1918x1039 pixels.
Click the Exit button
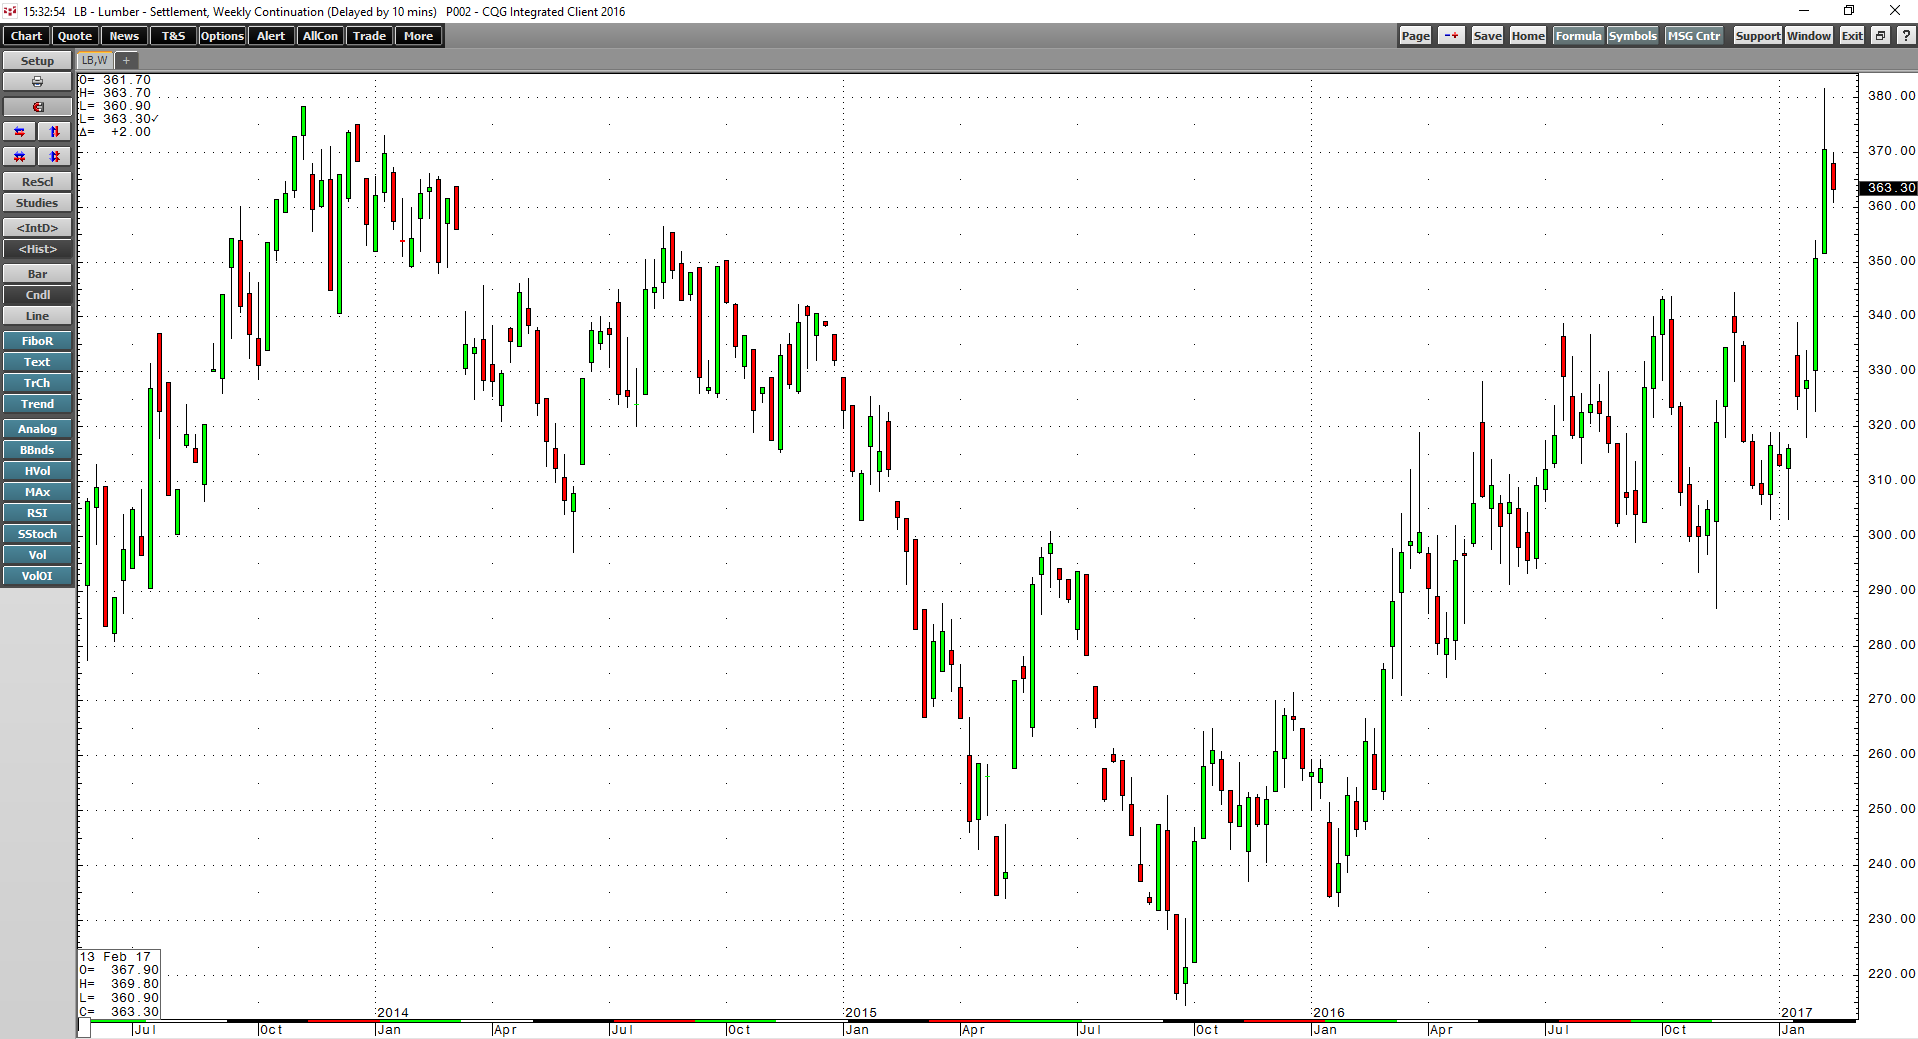(x=1852, y=36)
